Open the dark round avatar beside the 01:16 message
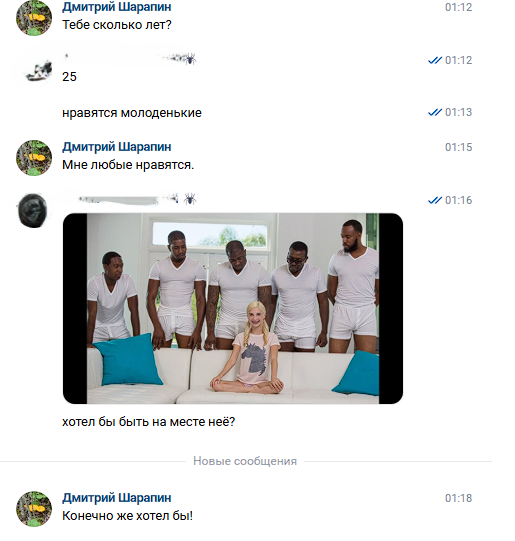The height and width of the screenshot is (541, 515). click(x=32, y=210)
